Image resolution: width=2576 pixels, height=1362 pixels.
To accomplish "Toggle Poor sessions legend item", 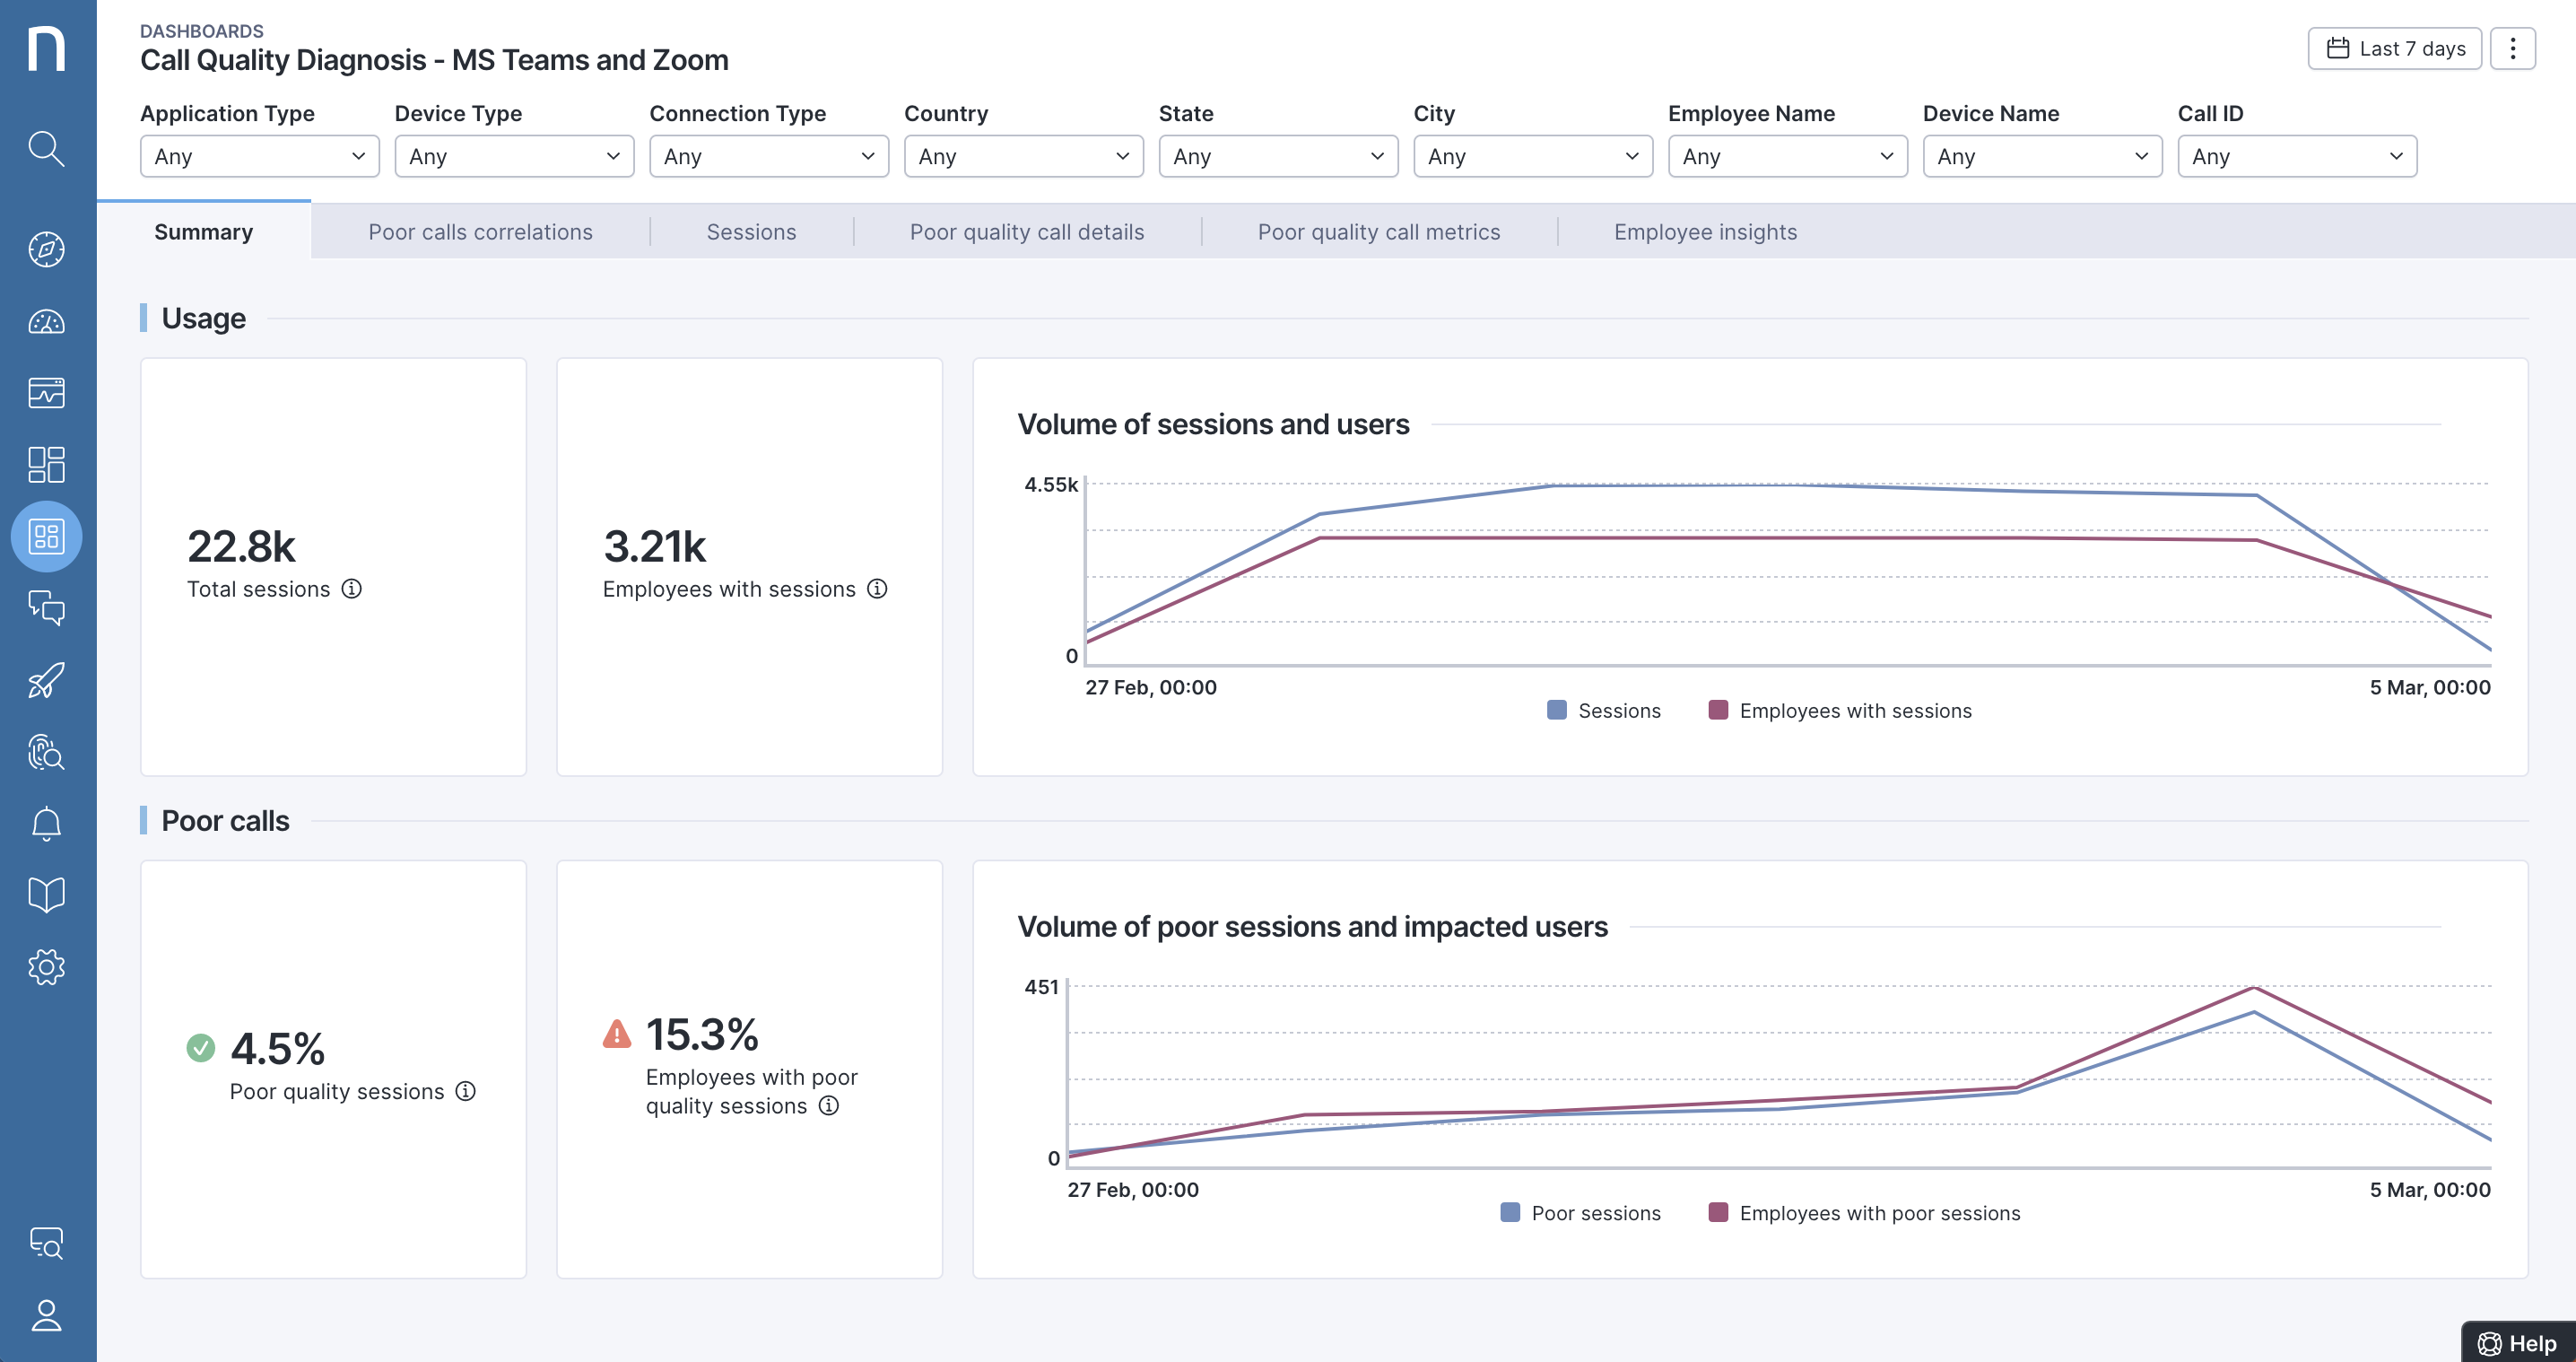I will point(1595,1213).
